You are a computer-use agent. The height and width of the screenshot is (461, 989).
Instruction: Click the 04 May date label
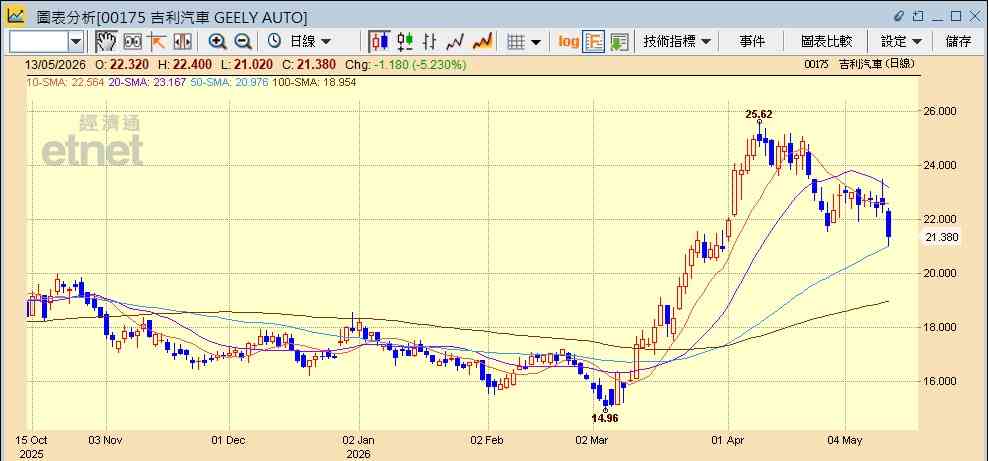(845, 440)
